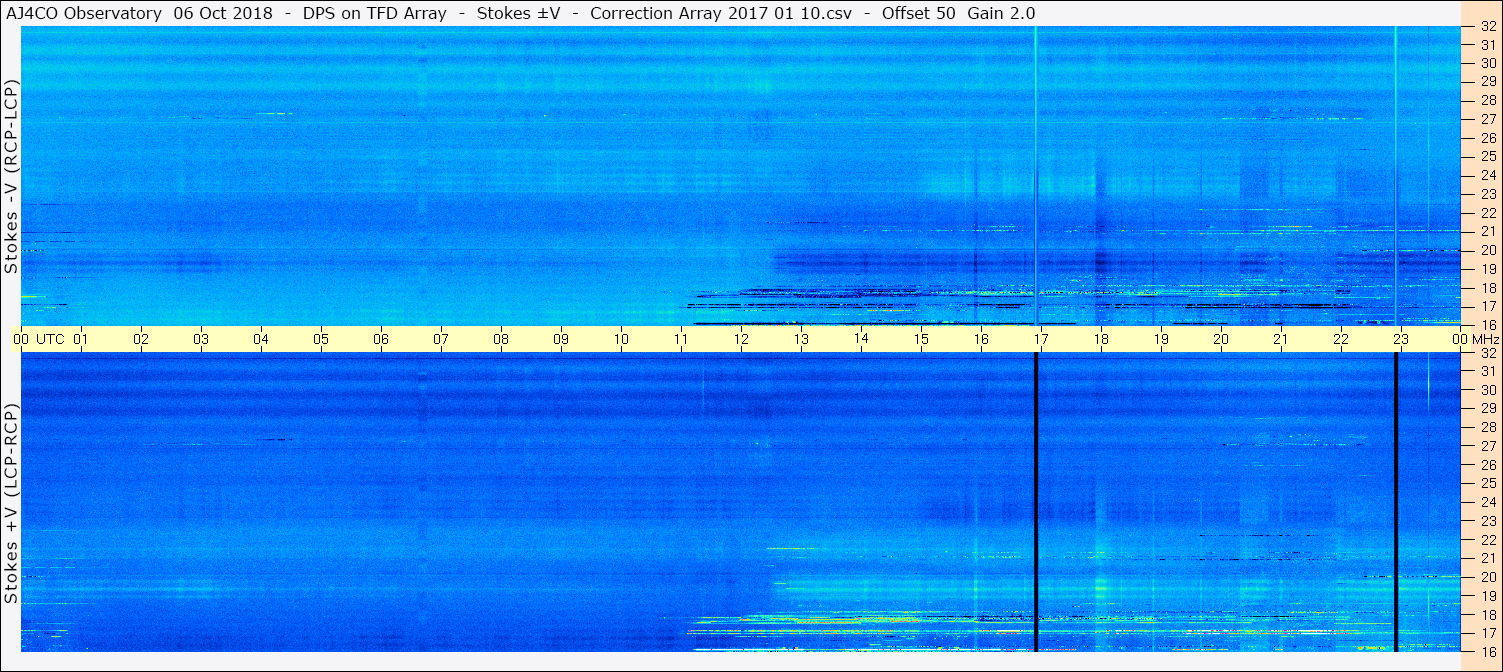Click the Offset 50 Gain 2.0 header text
The image size is (1503, 672).
pos(958,13)
